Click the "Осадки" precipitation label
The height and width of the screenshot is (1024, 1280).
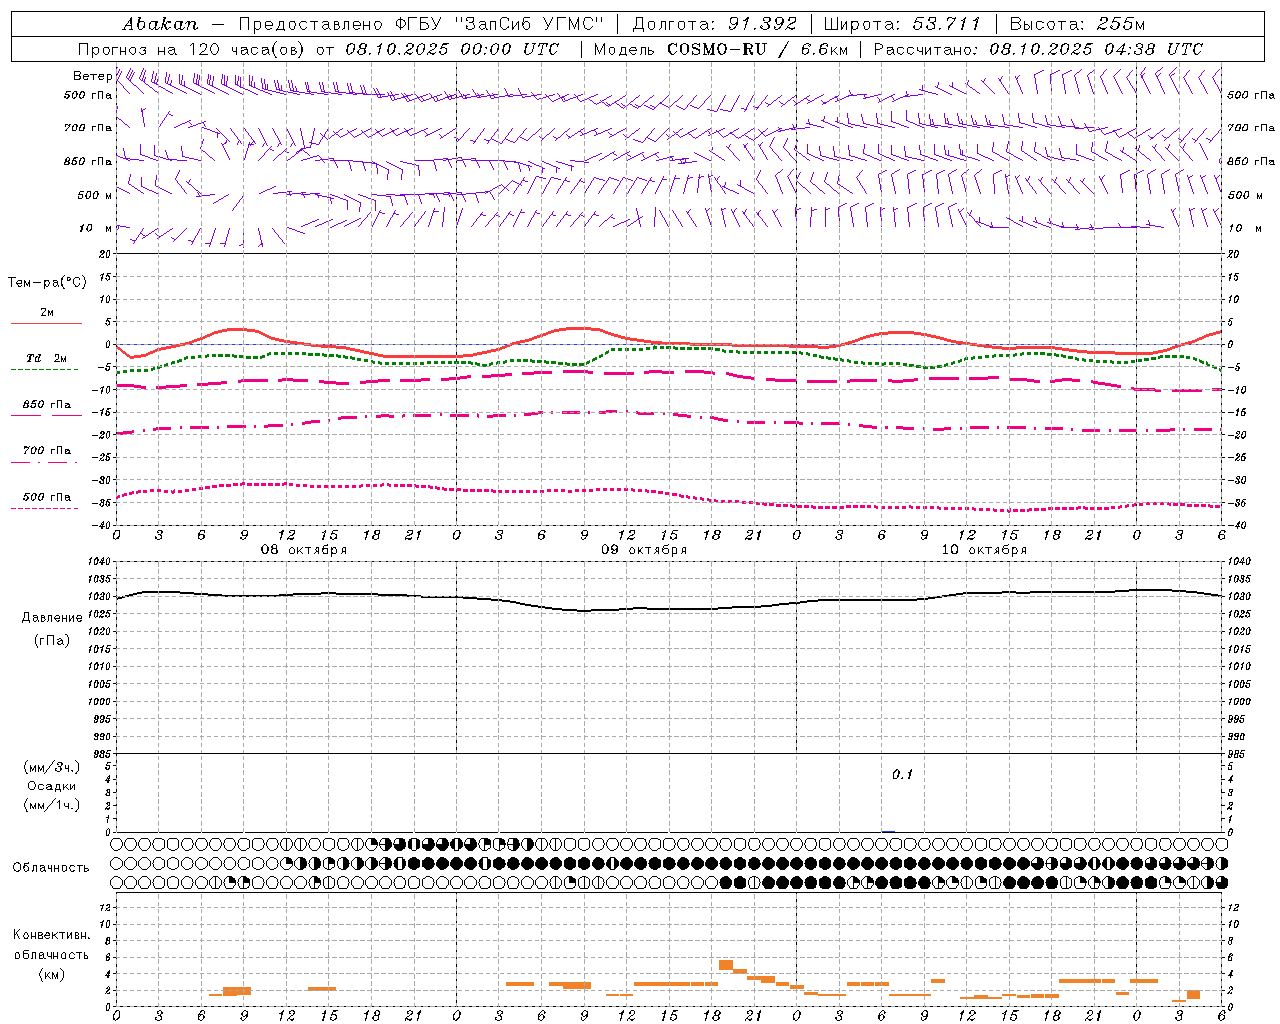[x=52, y=786]
